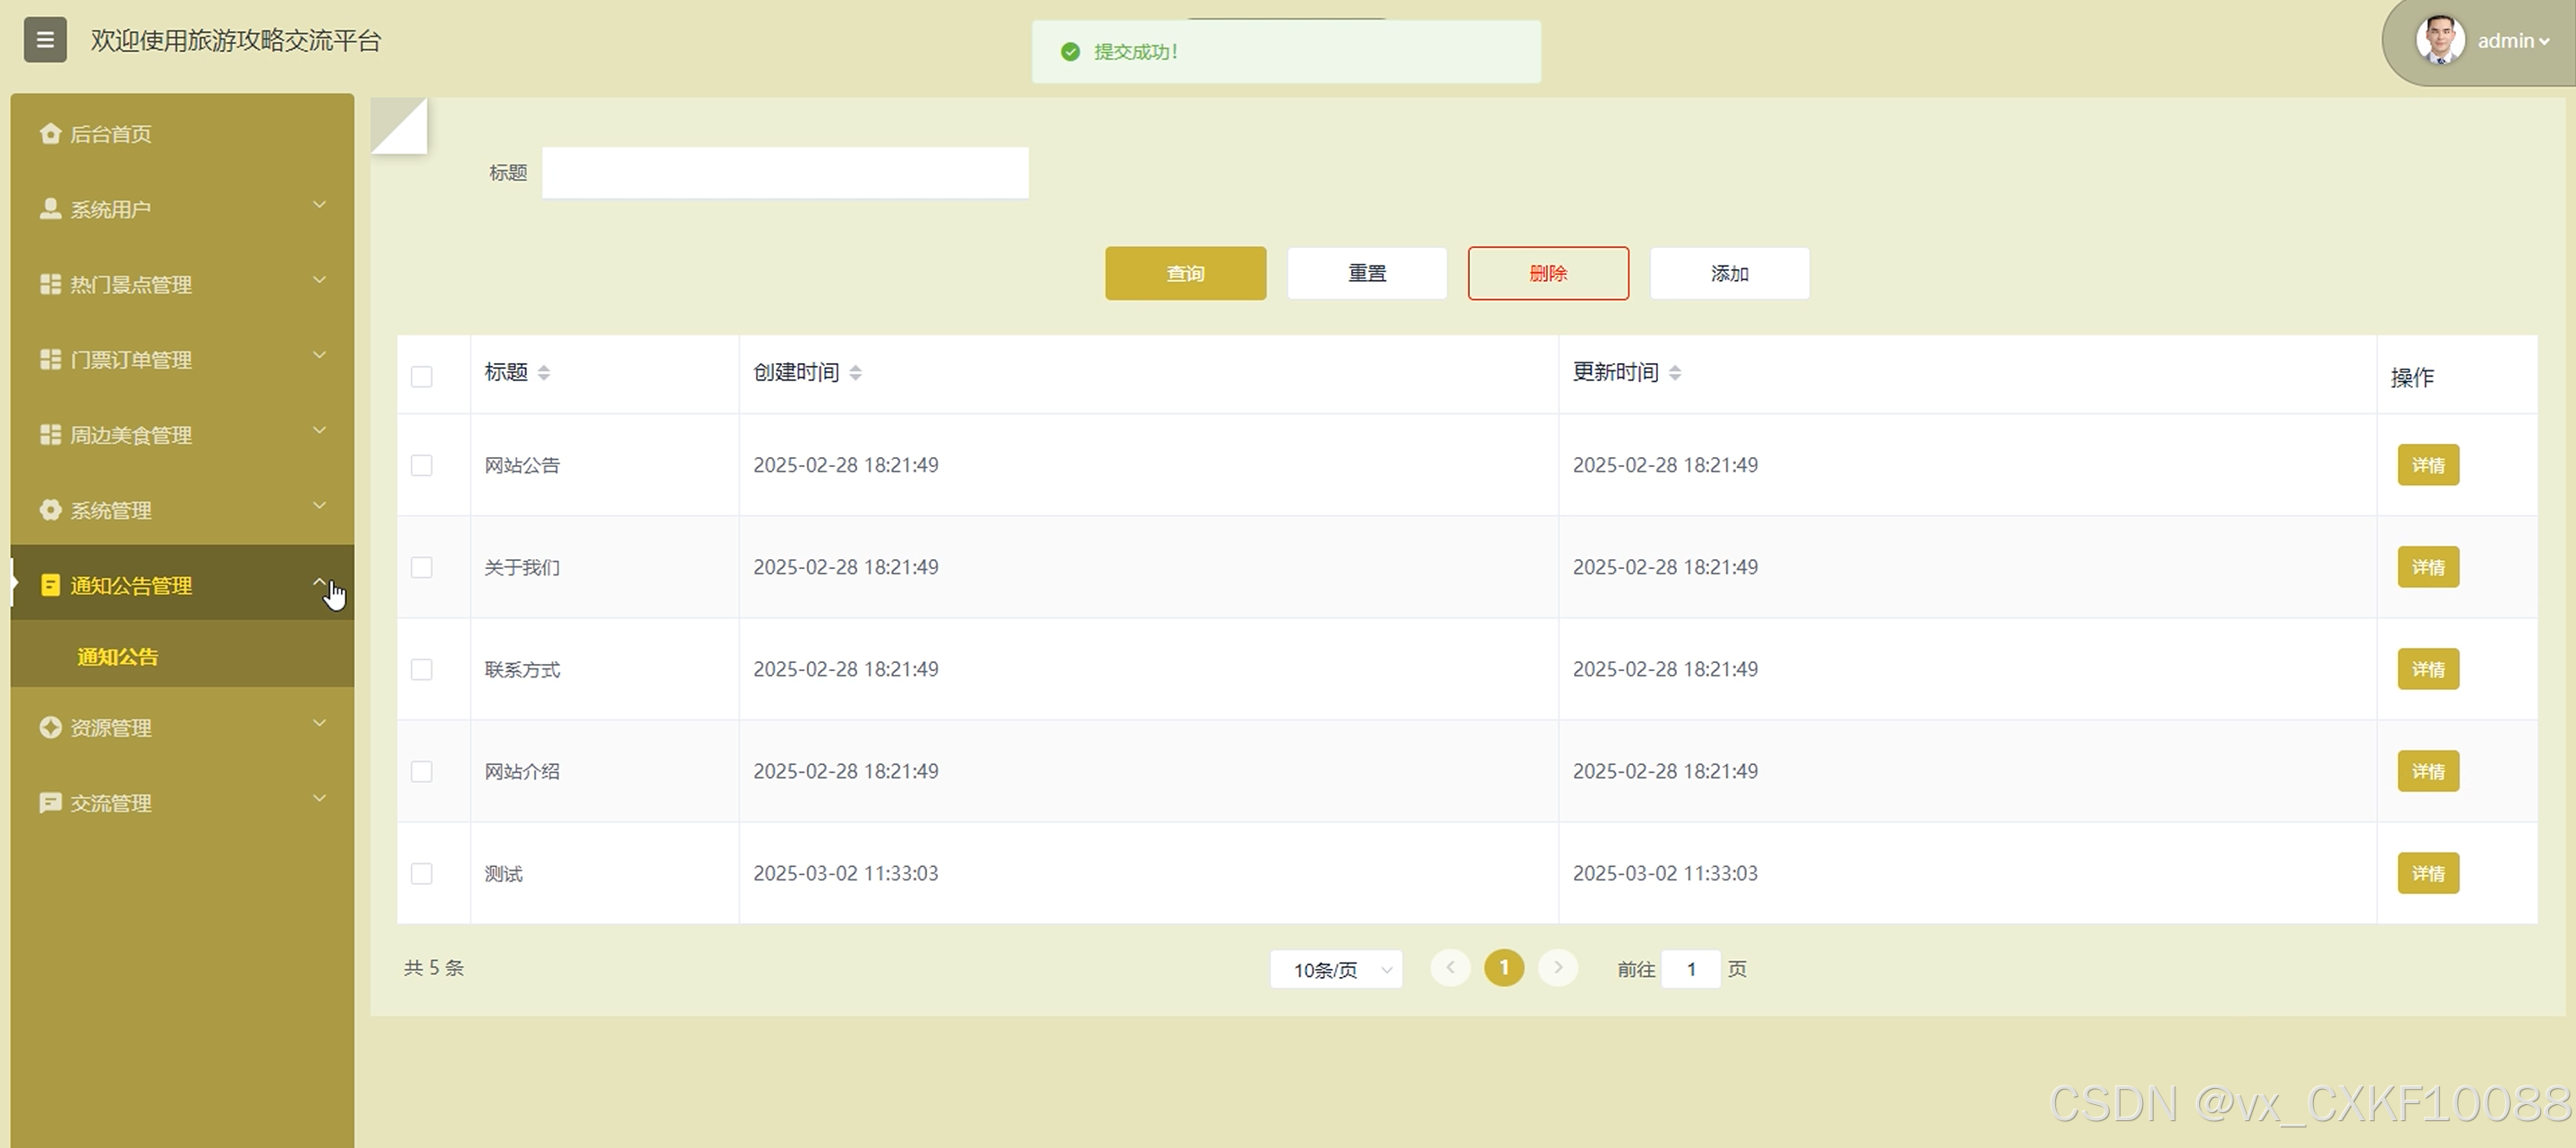Click the plus icon beside 资源管理
The height and width of the screenshot is (1148, 2576).
(x=50, y=727)
